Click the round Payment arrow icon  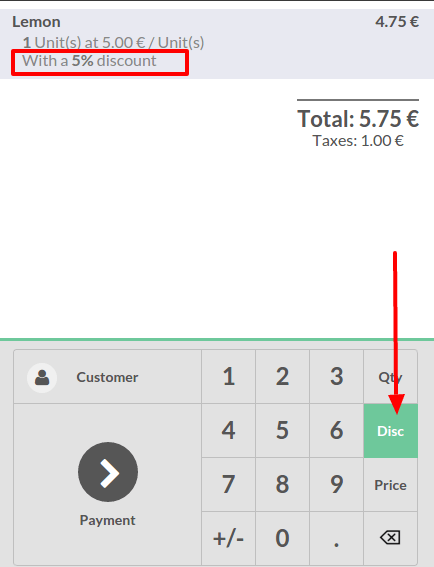click(x=108, y=472)
